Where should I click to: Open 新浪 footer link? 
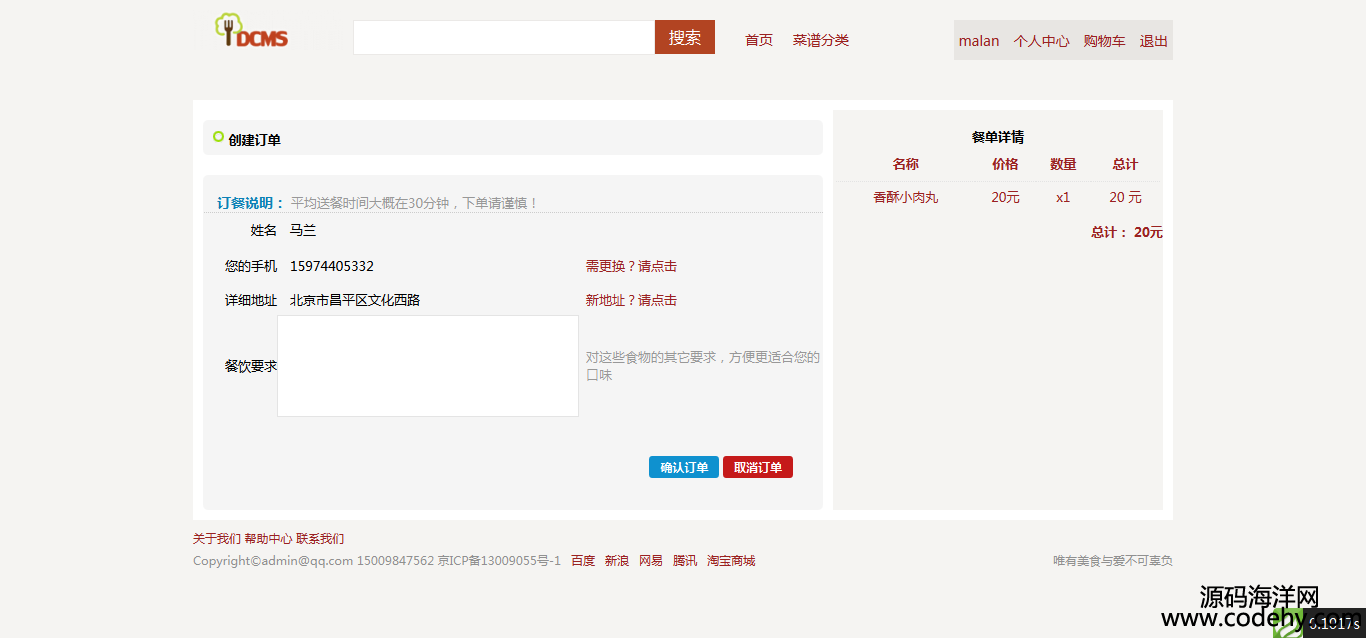click(x=617, y=561)
